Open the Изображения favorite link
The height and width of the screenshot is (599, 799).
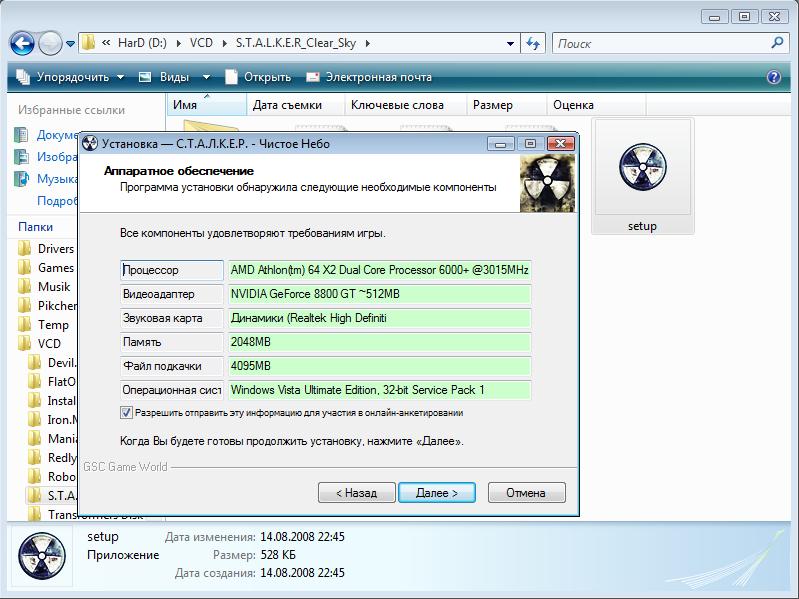[x=57, y=157]
